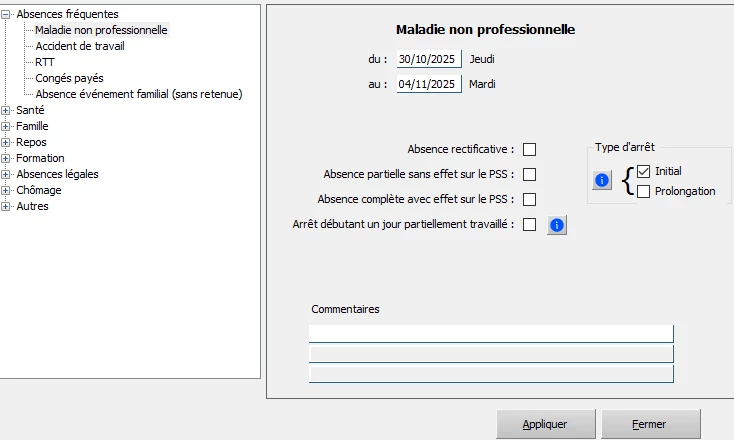The image size is (734, 440).
Task: Collapse the Absences fréquentes tree node
Action: point(7,15)
